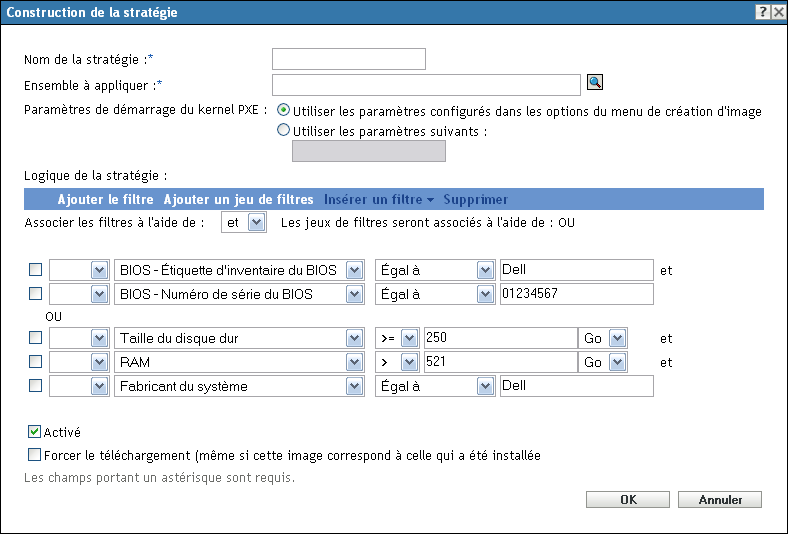Select radio option for configured menu parameters
Image resolution: width=788 pixels, height=534 pixels.
(x=284, y=111)
